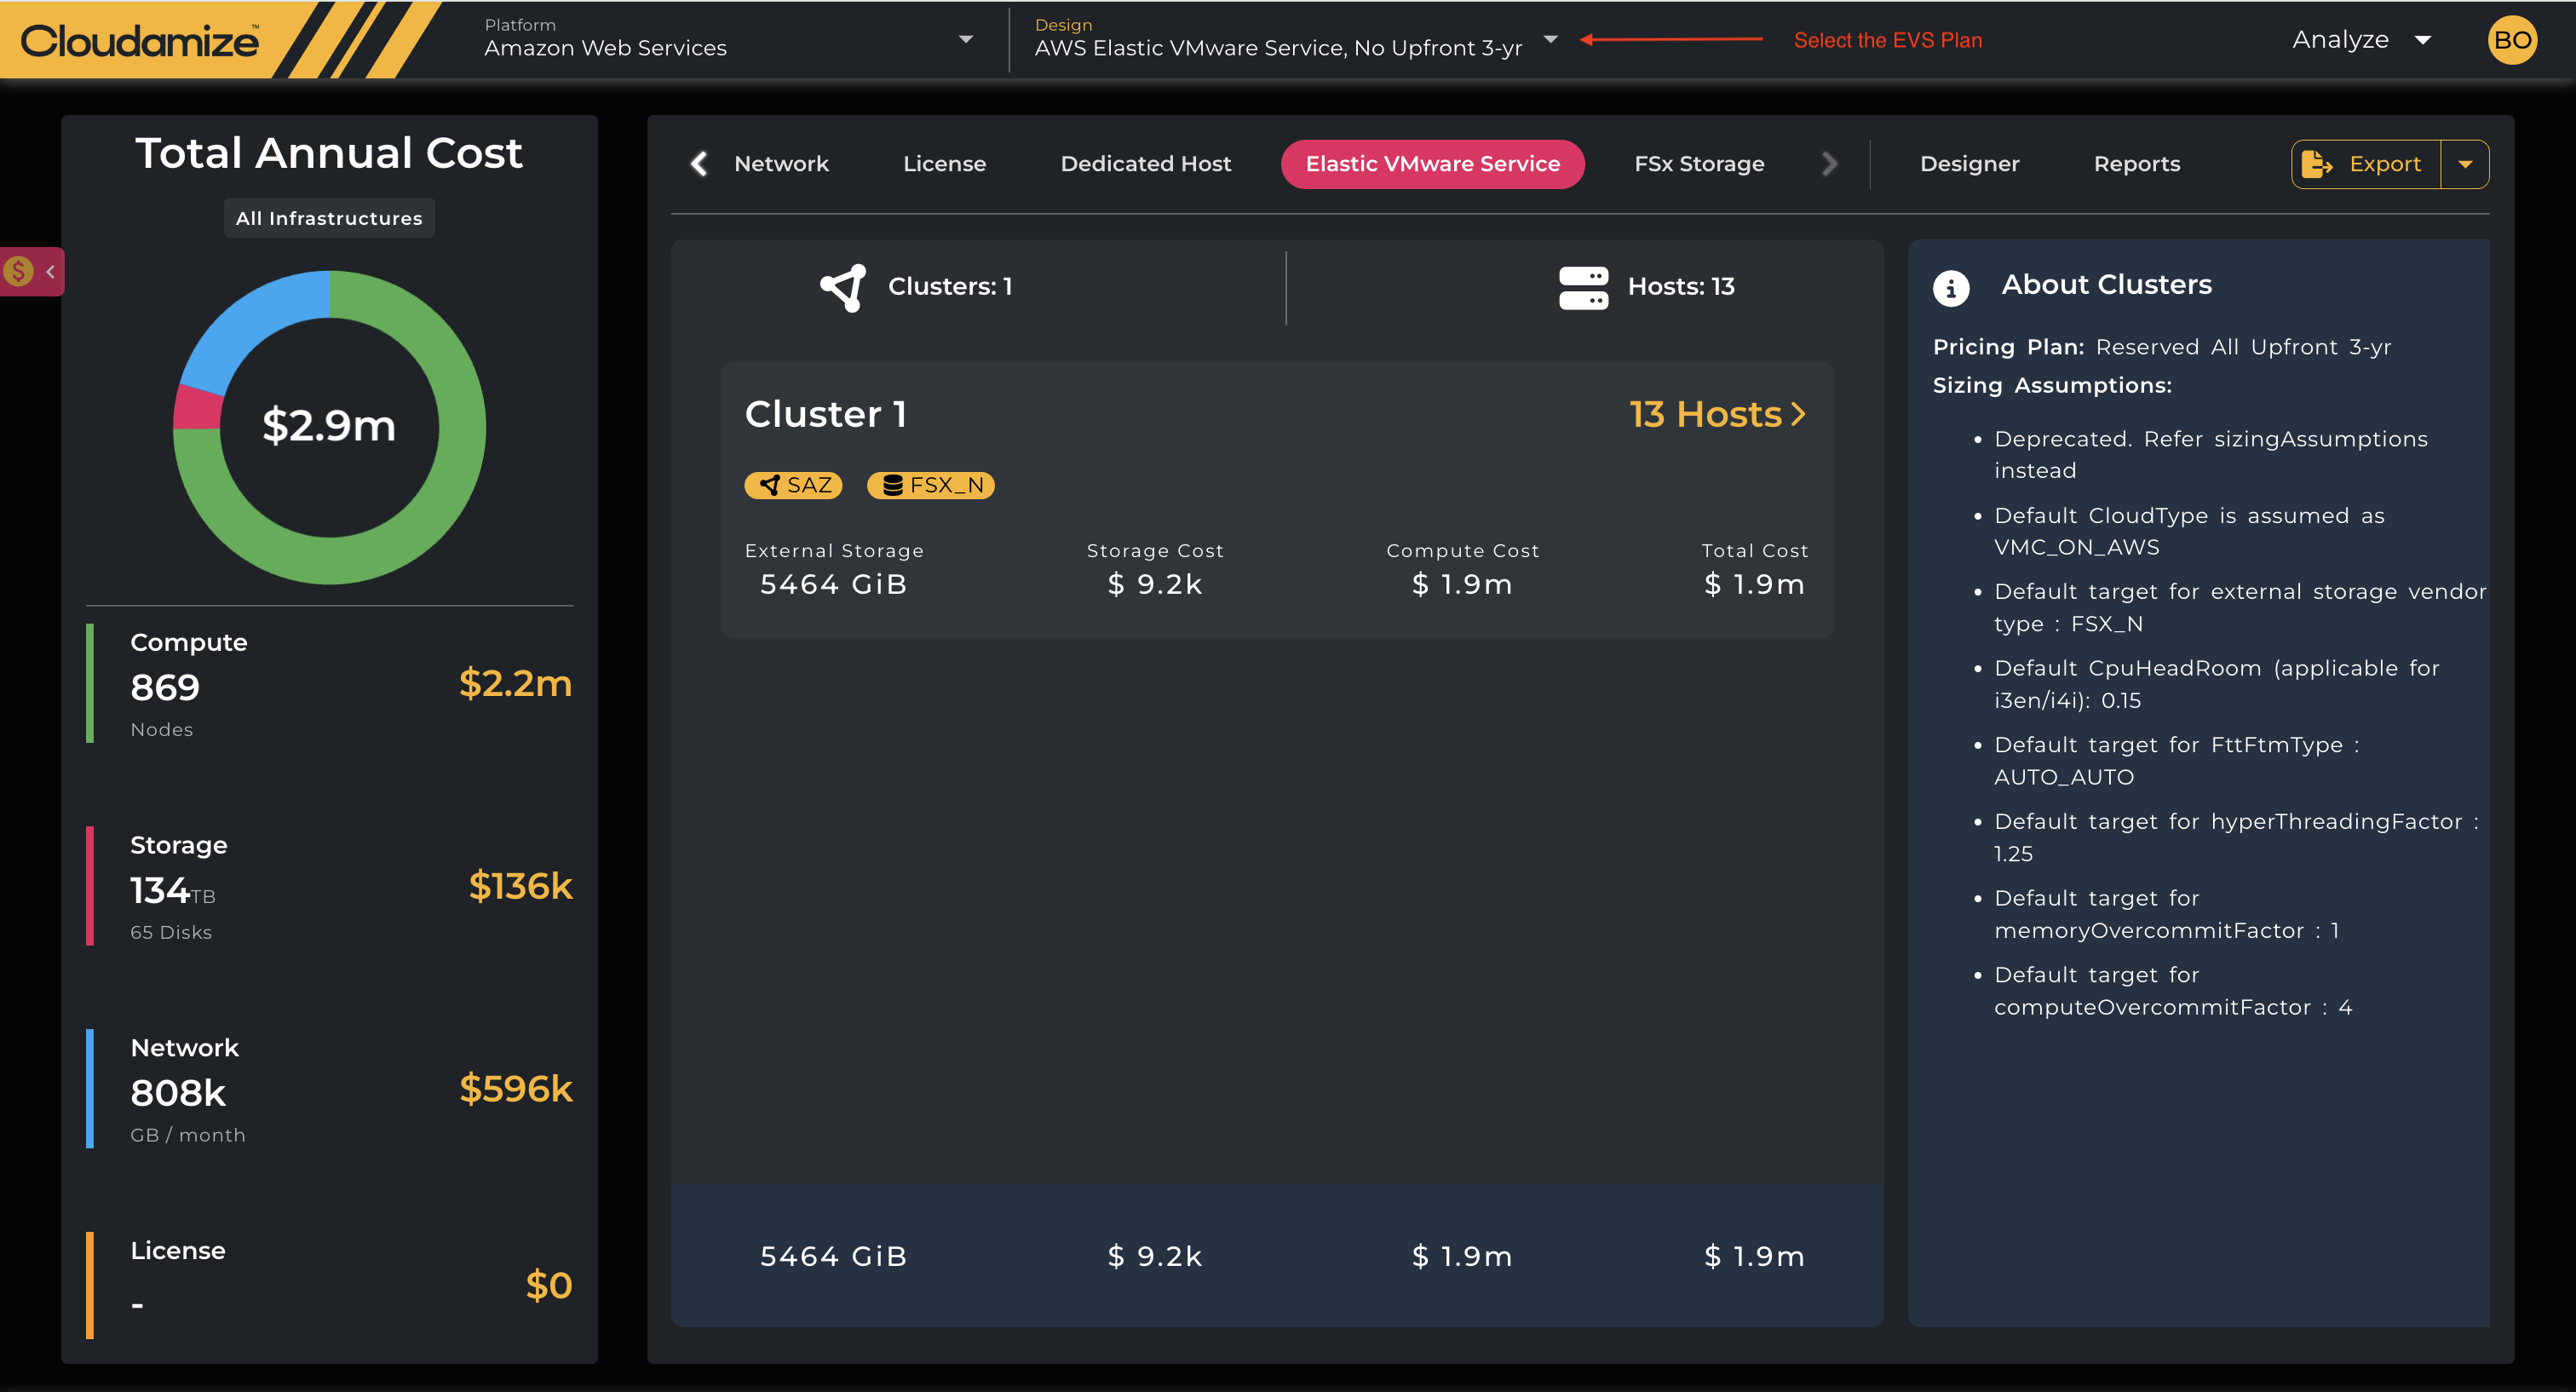Click the Export button
This screenshot has height=1392, width=2576.
click(2366, 164)
